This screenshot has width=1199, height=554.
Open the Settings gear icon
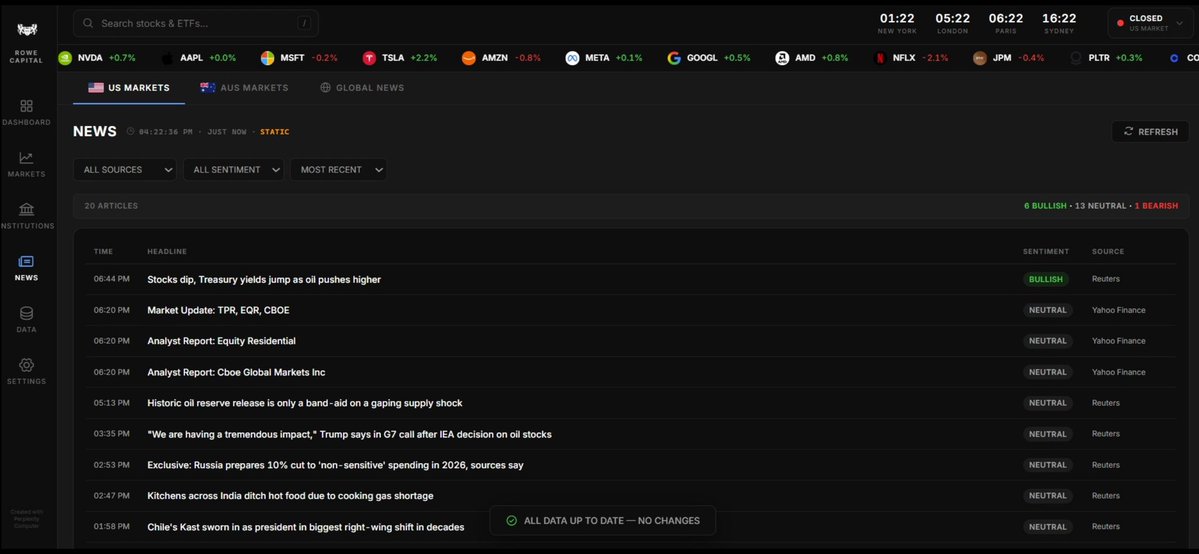click(x=26, y=365)
